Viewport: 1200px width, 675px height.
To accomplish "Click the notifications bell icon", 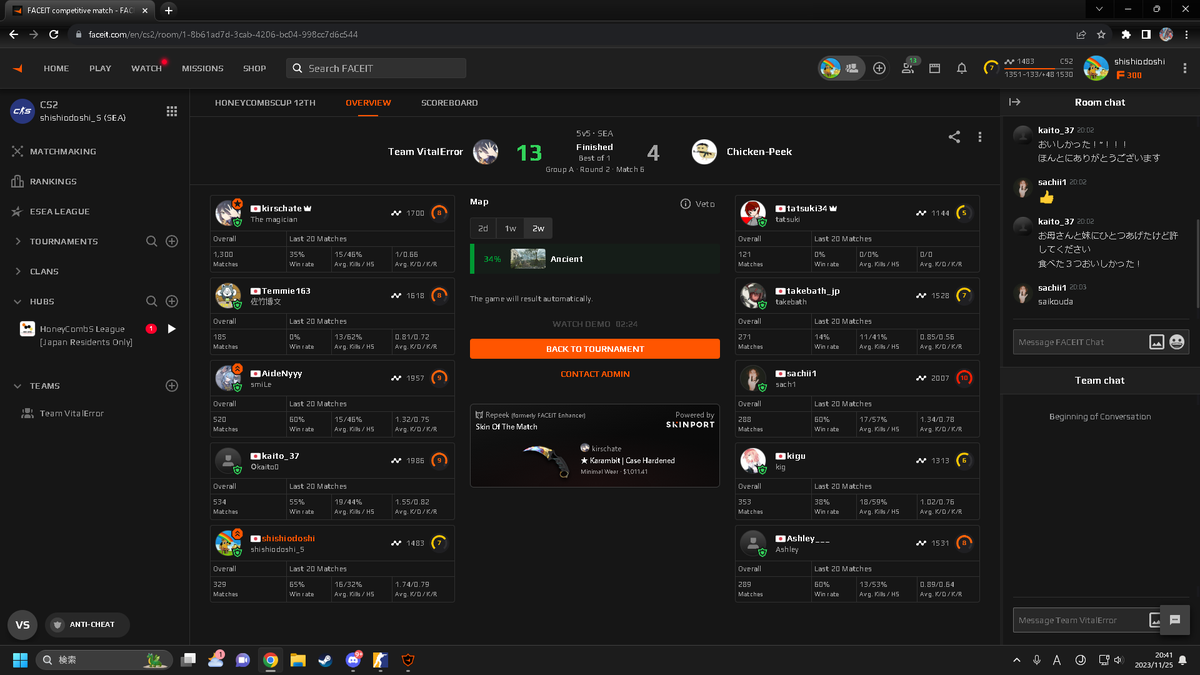I will [962, 68].
